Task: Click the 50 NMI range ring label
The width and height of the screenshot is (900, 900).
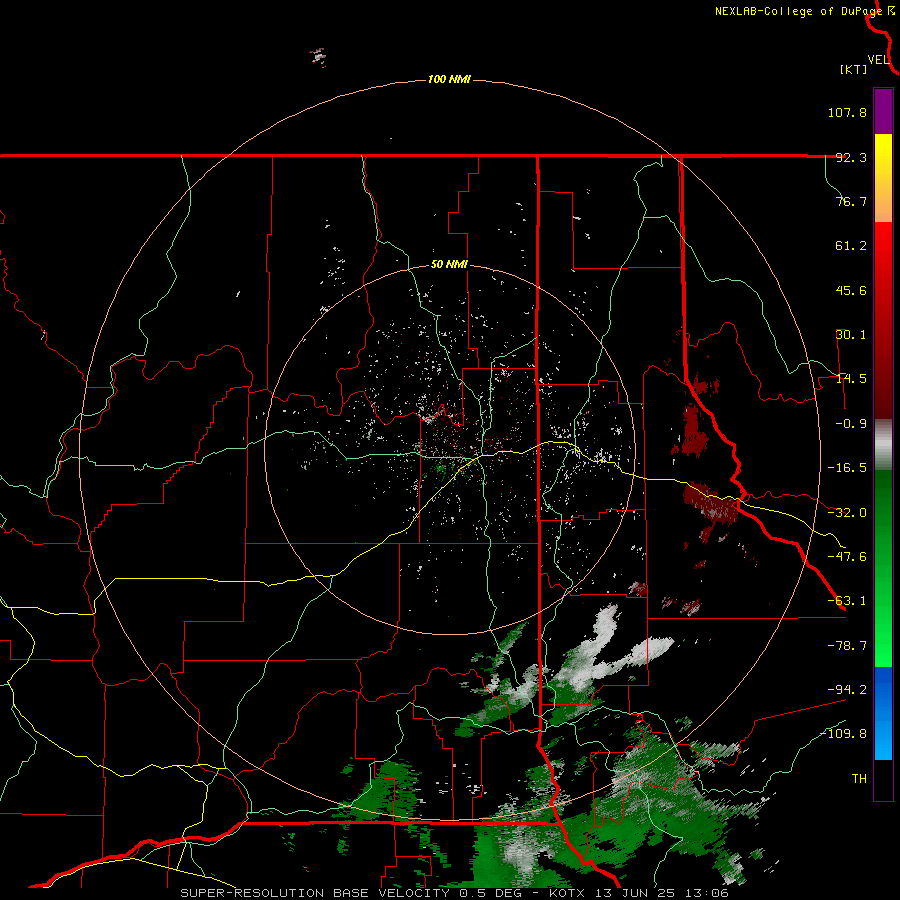Action: 449,265
